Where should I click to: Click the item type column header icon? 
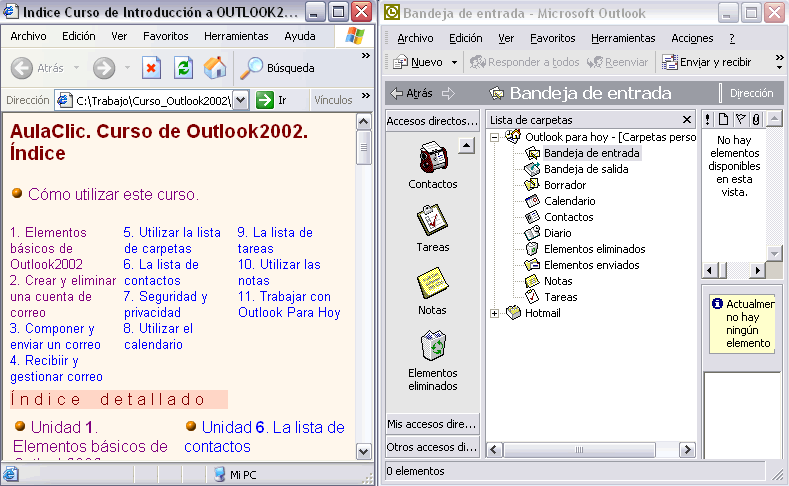point(724,119)
